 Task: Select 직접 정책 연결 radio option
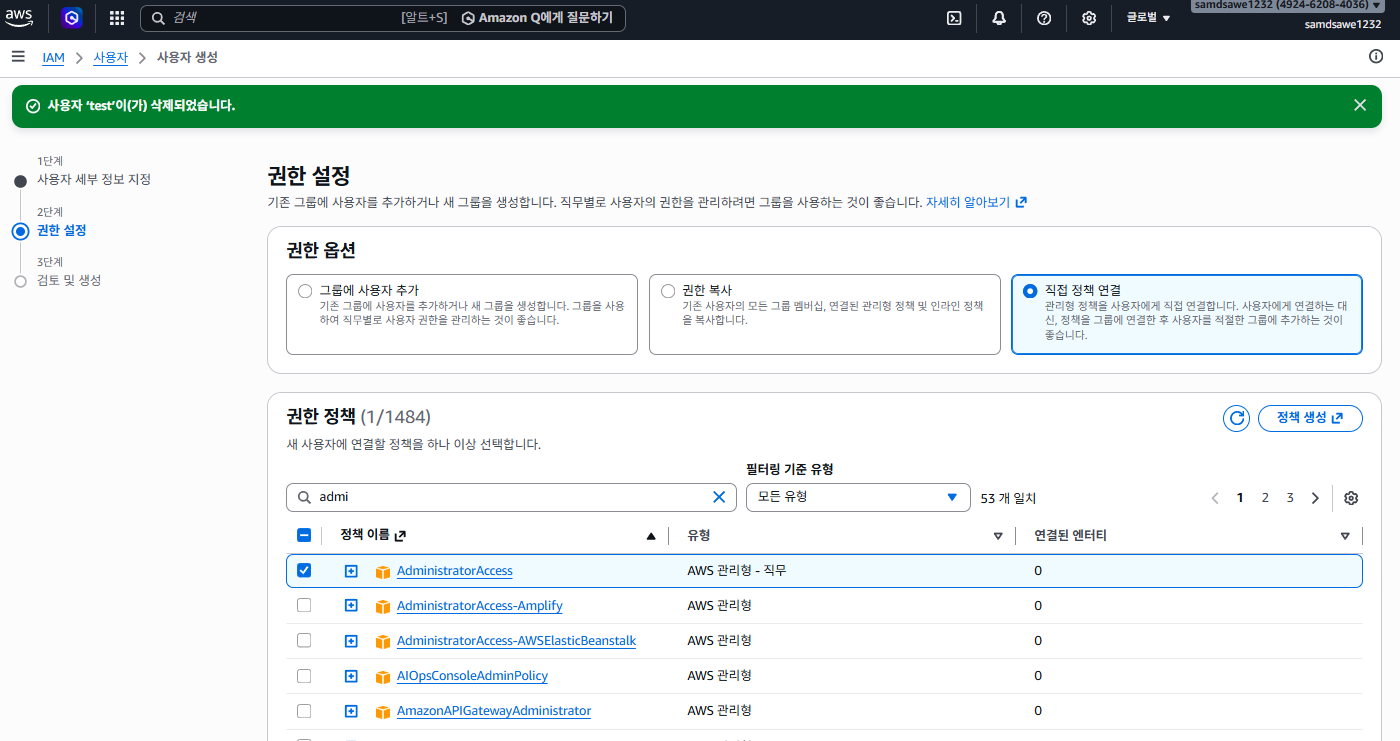click(x=1031, y=291)
